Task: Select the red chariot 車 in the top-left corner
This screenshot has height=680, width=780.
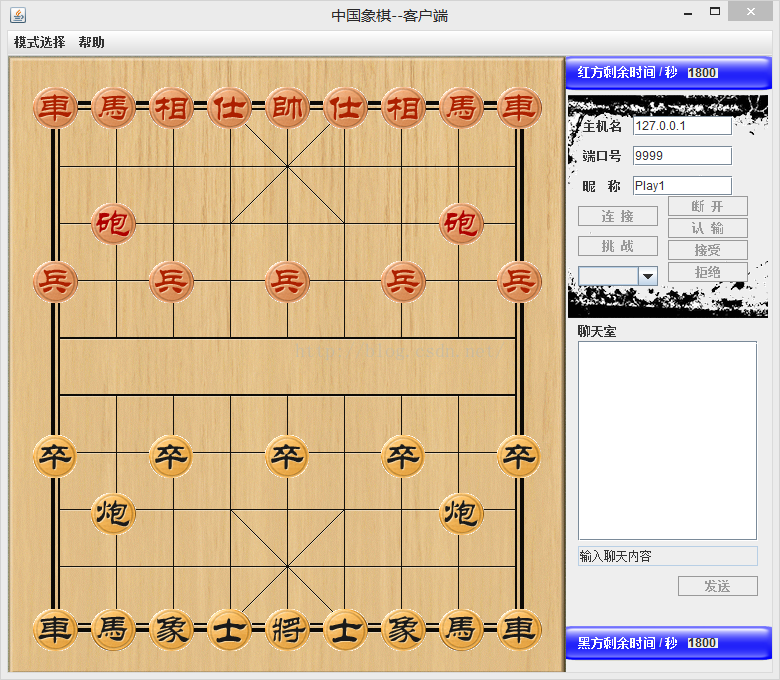Action: (55, 108)
